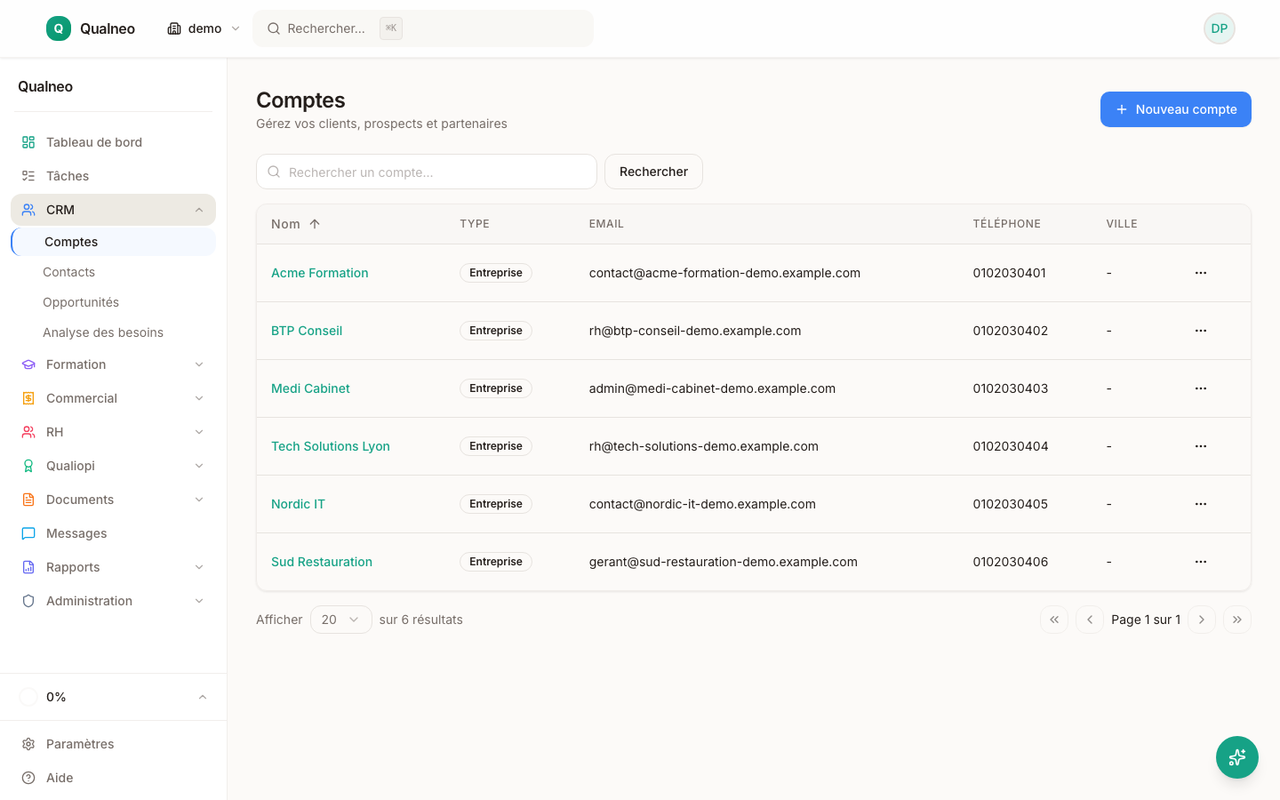Go to the previous page

pos(1090,620)
